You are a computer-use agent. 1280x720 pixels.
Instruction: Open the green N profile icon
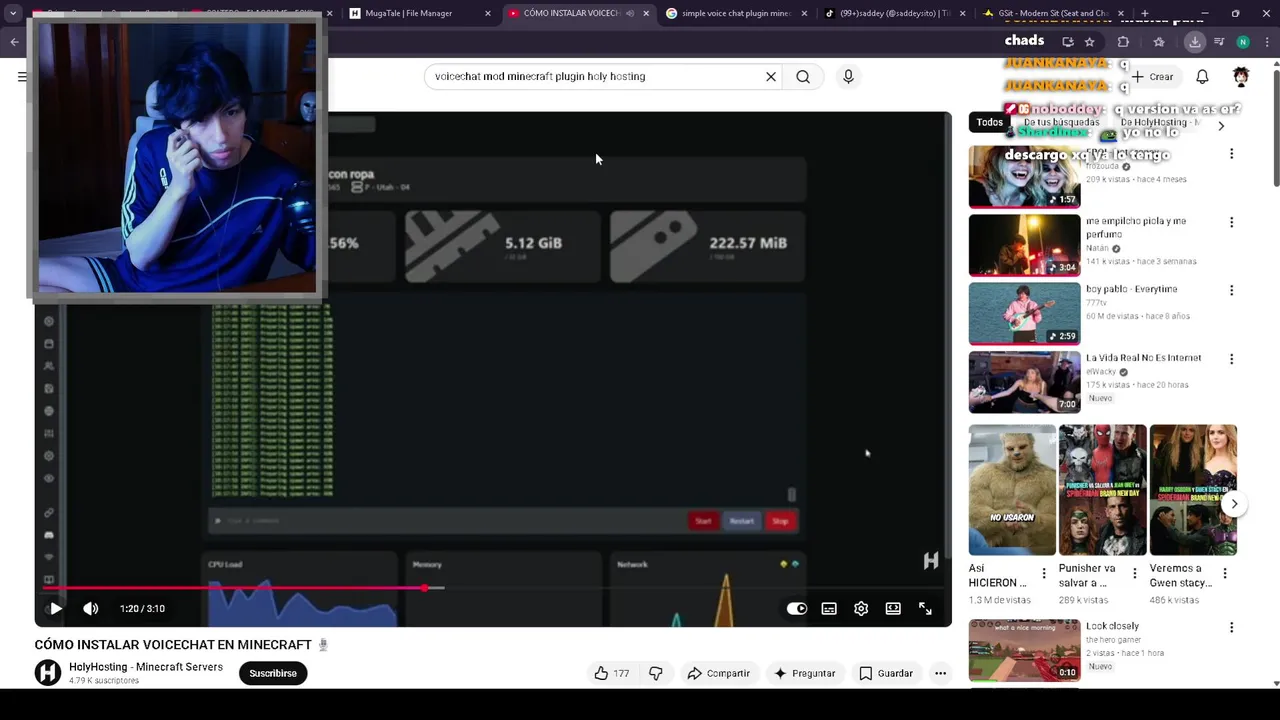(x=1243, y=42)
